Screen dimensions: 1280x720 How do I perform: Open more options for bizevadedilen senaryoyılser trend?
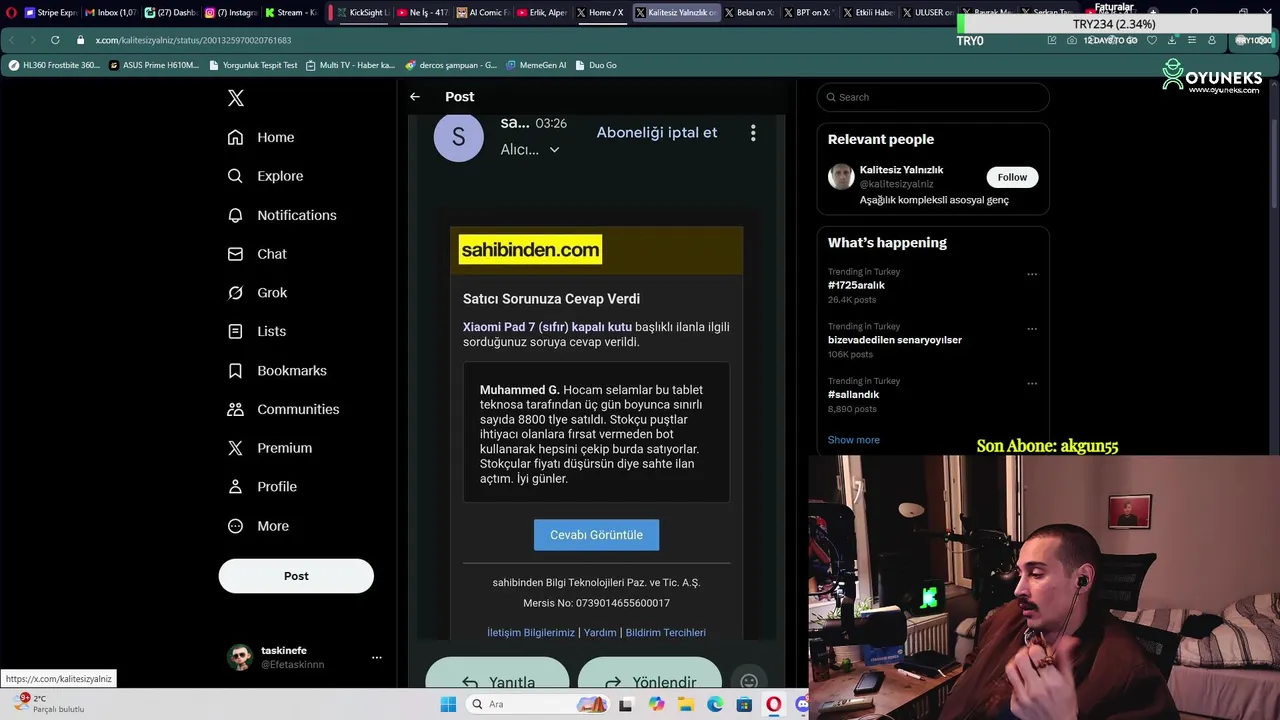click(1032, 329)
